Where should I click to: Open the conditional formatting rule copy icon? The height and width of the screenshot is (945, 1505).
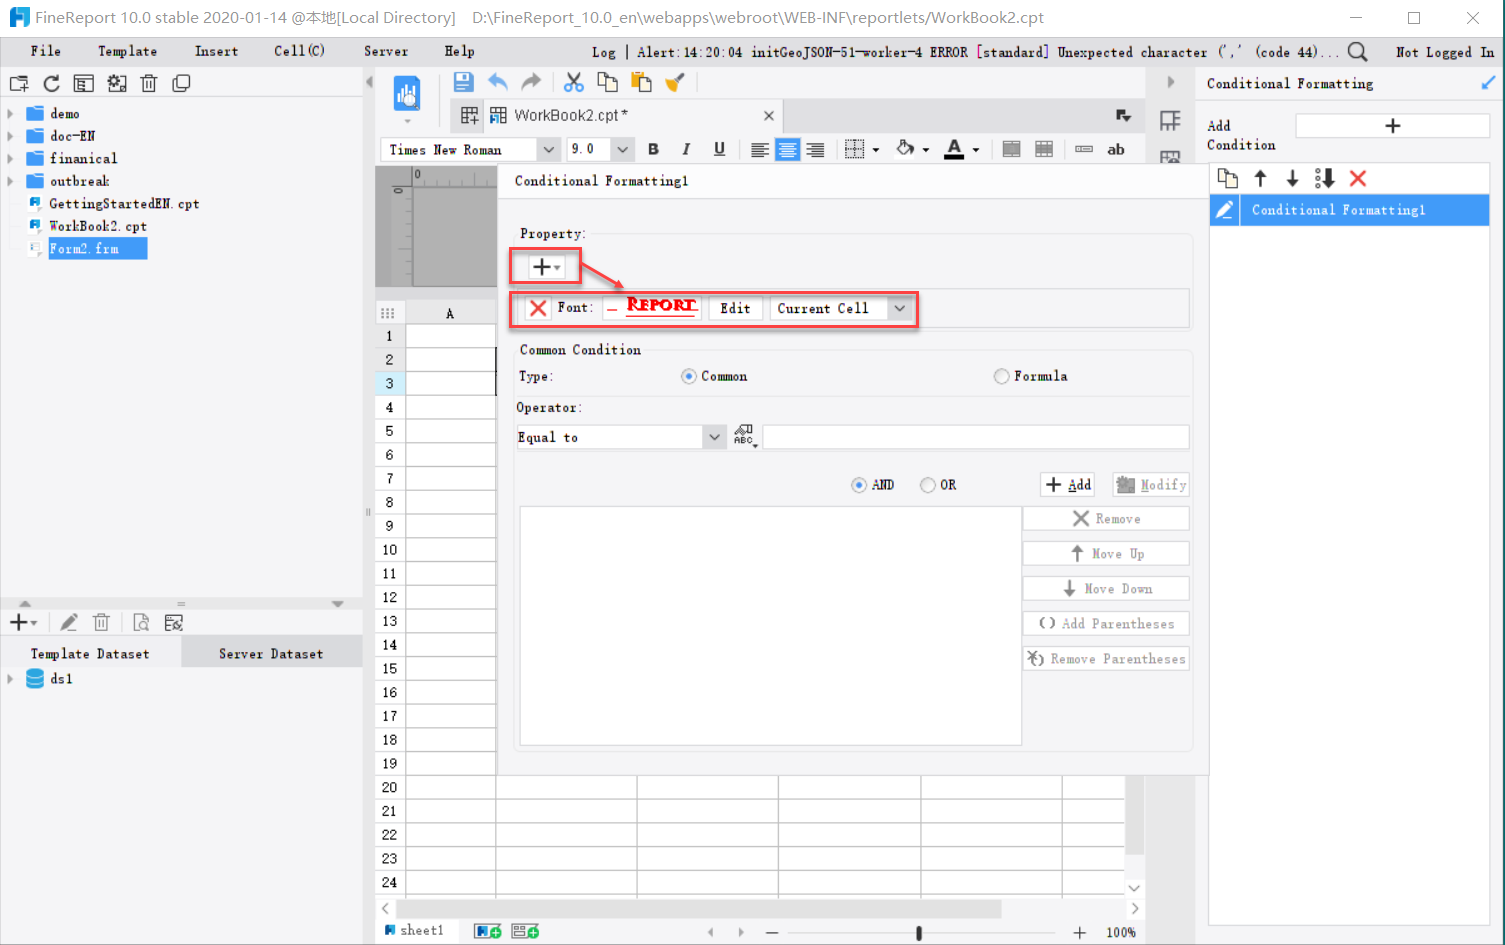[1228, 178]
